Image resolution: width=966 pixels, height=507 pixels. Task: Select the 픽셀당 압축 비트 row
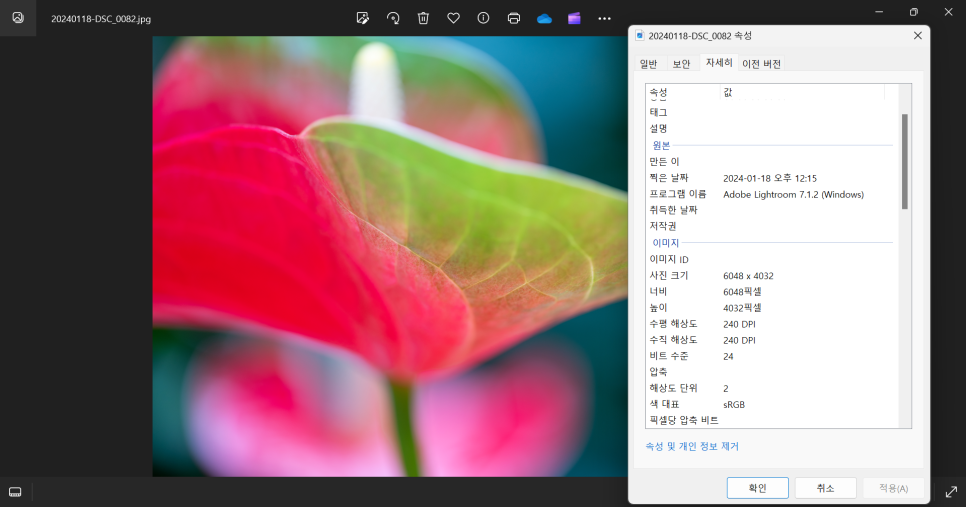click(x=772, y=420)
